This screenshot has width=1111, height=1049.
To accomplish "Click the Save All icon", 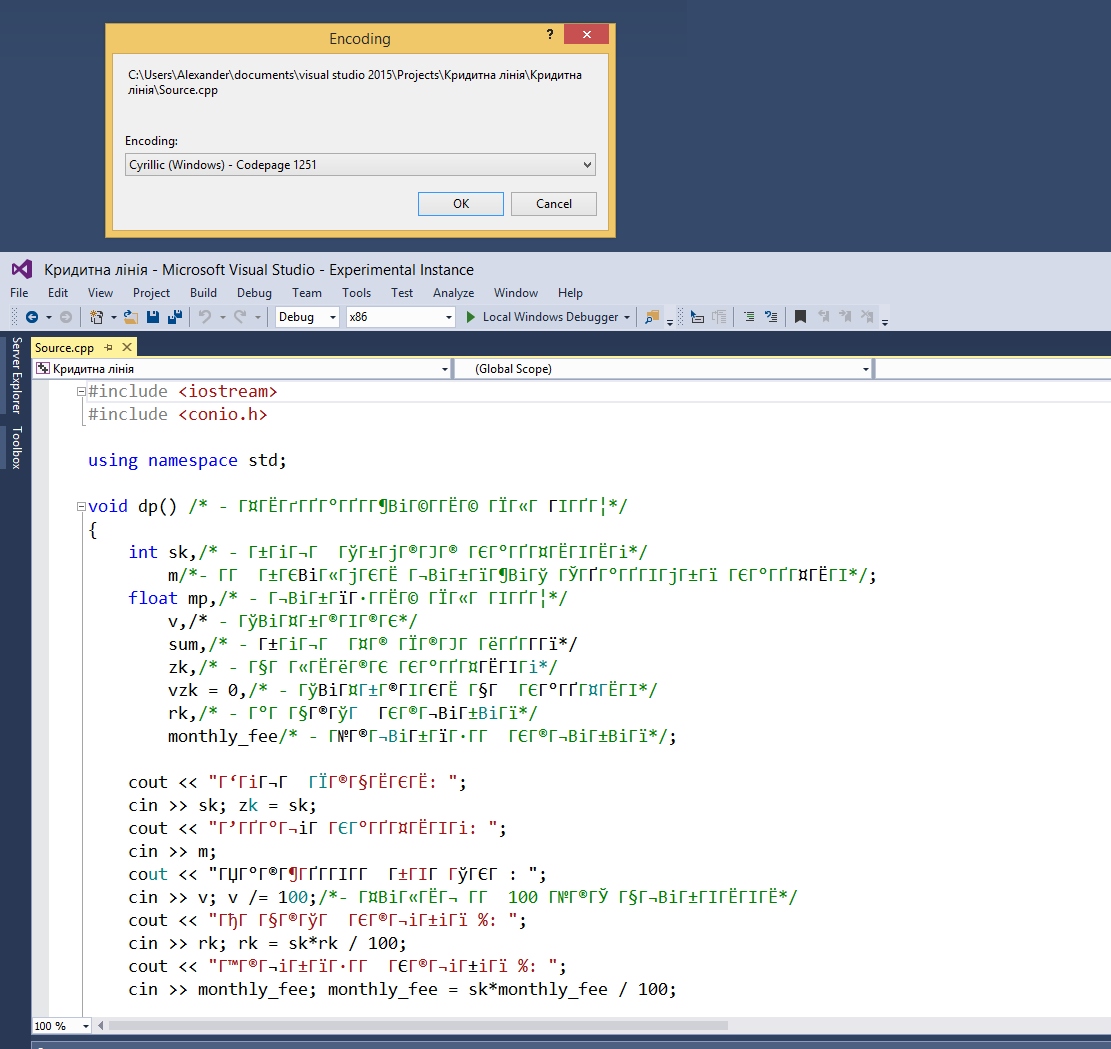I will [x=174, y=317].
